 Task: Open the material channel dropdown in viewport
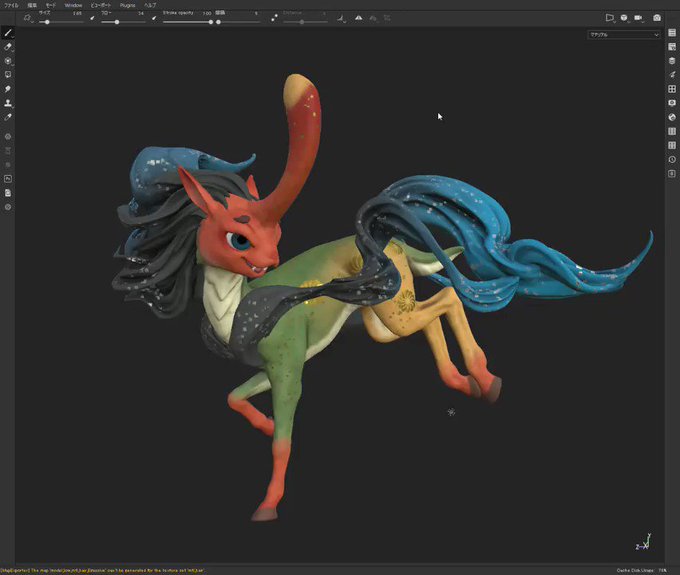(x=624, y=35)
